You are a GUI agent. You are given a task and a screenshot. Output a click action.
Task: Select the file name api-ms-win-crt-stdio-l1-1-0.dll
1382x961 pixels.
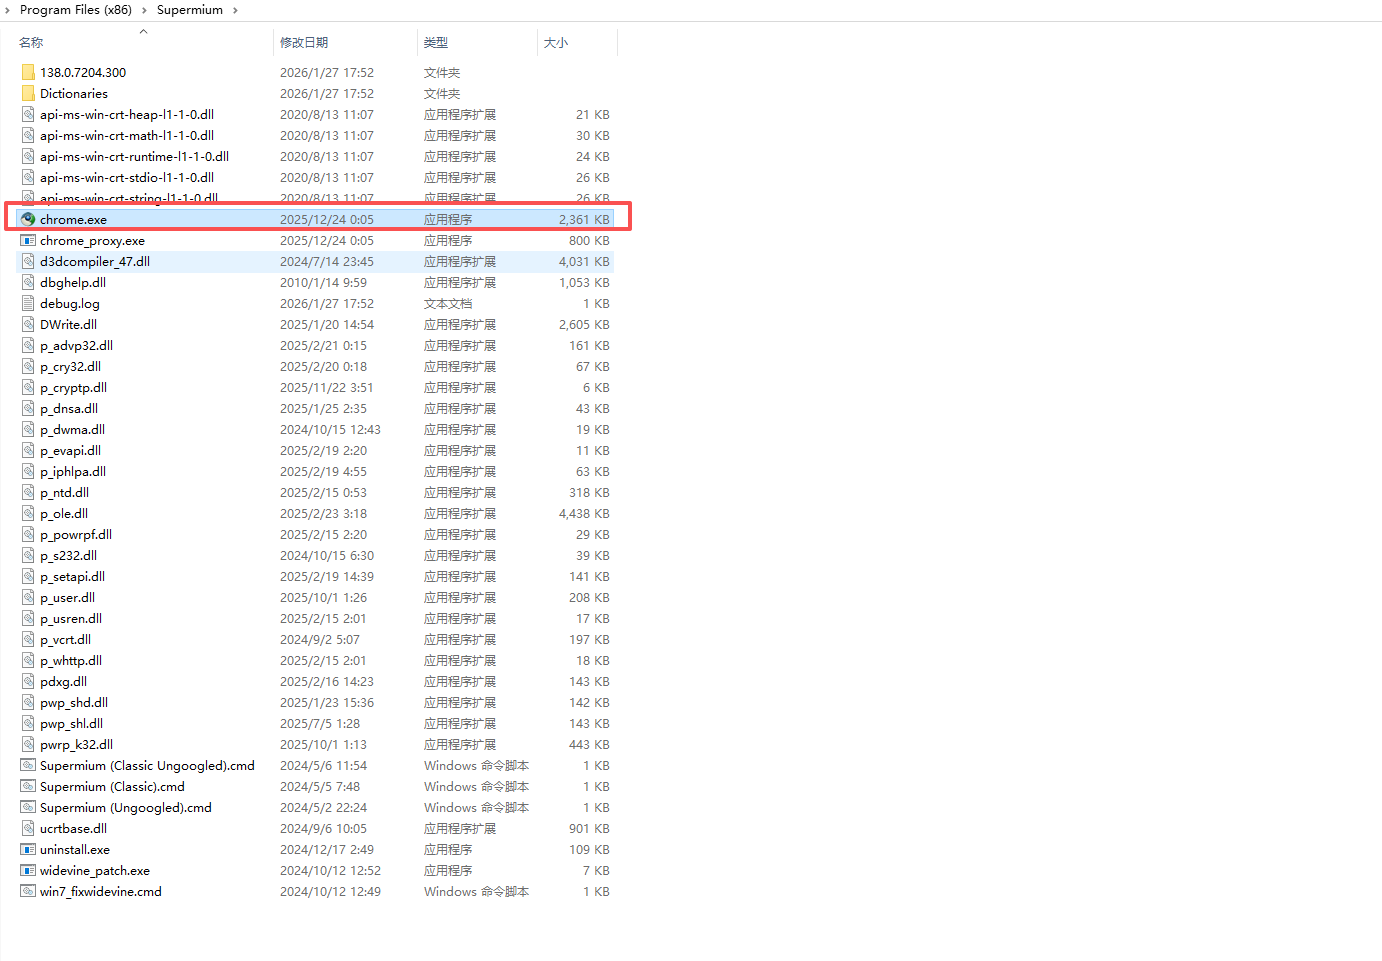tap(127, 177)
